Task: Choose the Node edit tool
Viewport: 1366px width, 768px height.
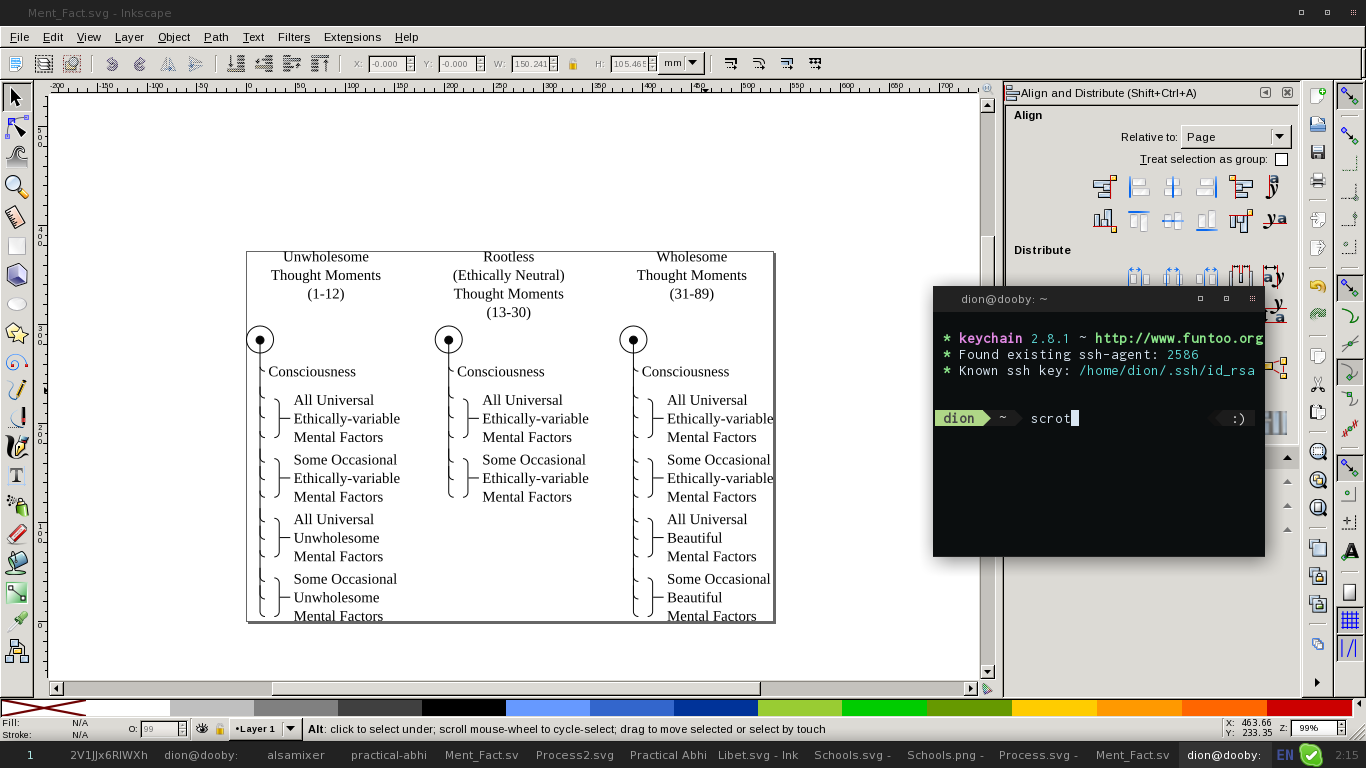Action: (x=16, y=127)
